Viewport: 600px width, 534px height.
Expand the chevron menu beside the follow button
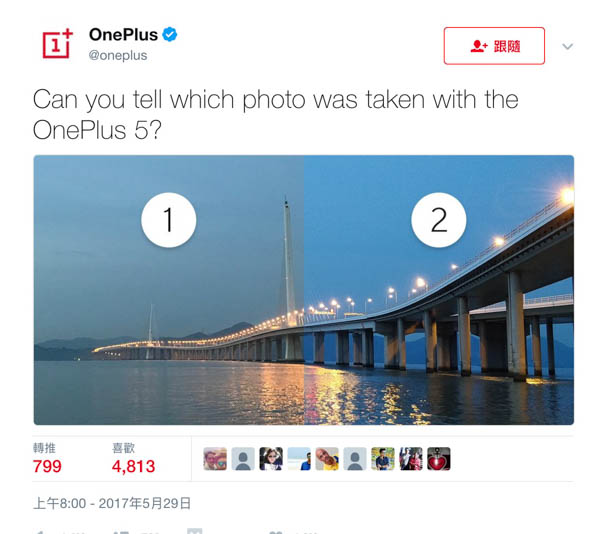(568, 46)
